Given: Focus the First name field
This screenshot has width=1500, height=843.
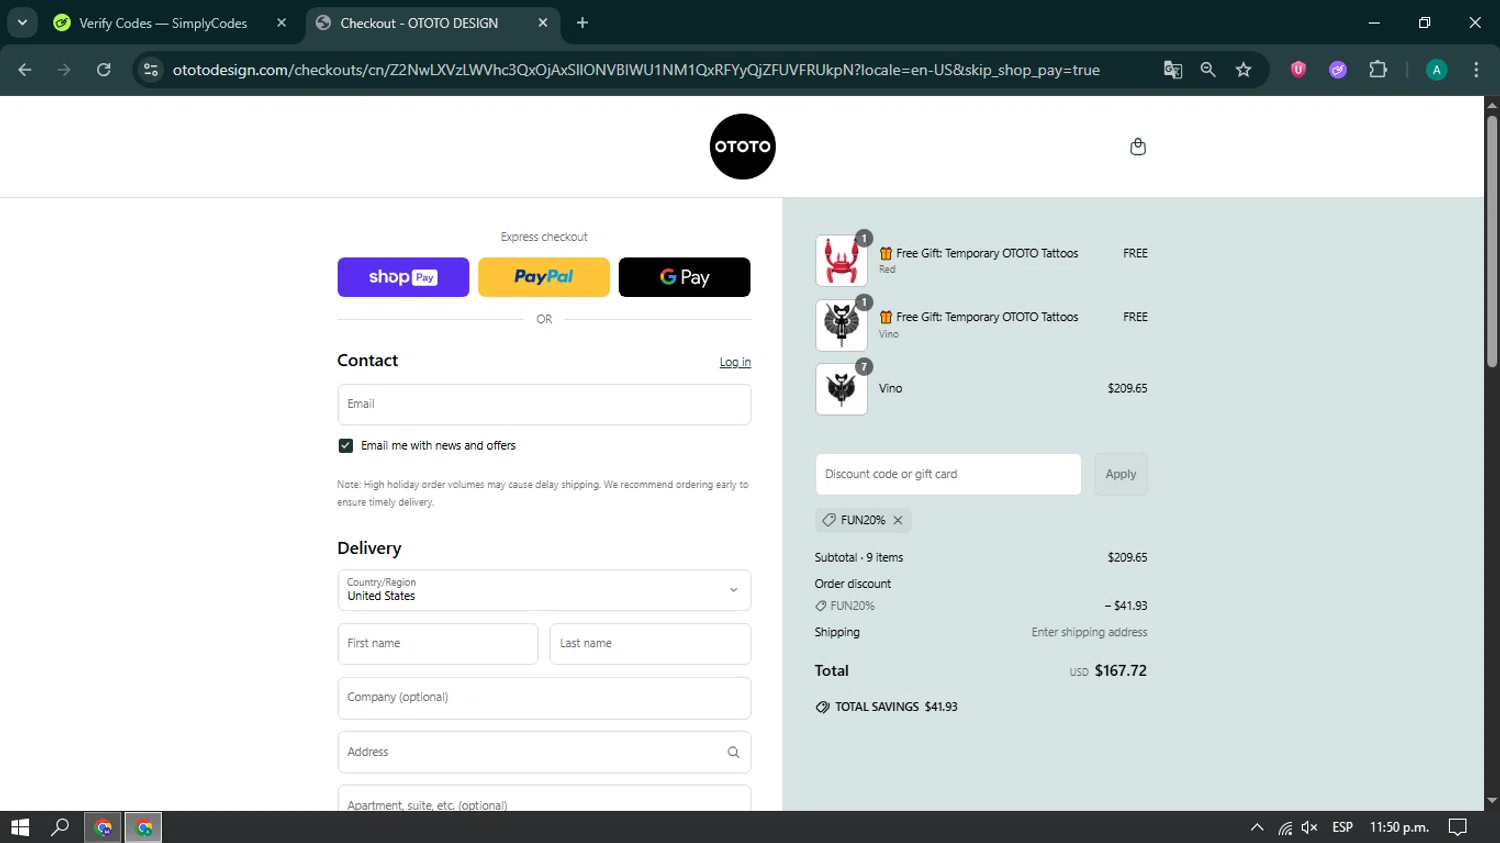Looking at the screenshot, I should [438, 644].
